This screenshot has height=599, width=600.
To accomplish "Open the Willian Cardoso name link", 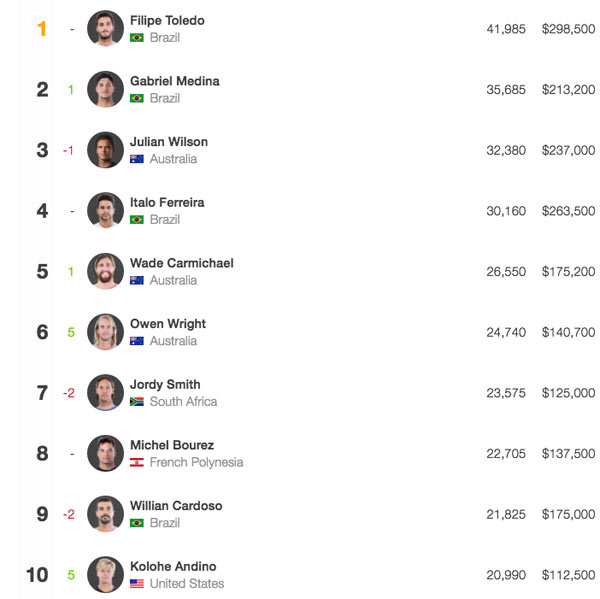I will pyautogui.click(x=176, y=506).
